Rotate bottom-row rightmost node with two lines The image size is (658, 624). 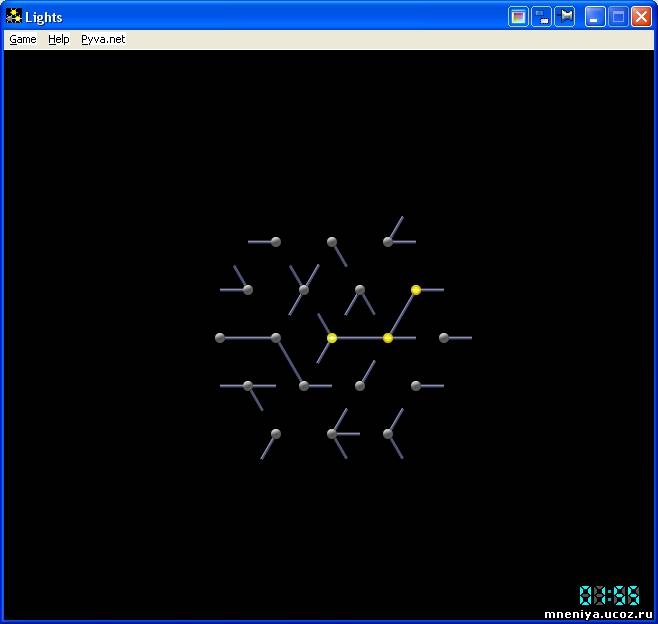(x=388, y=433)
